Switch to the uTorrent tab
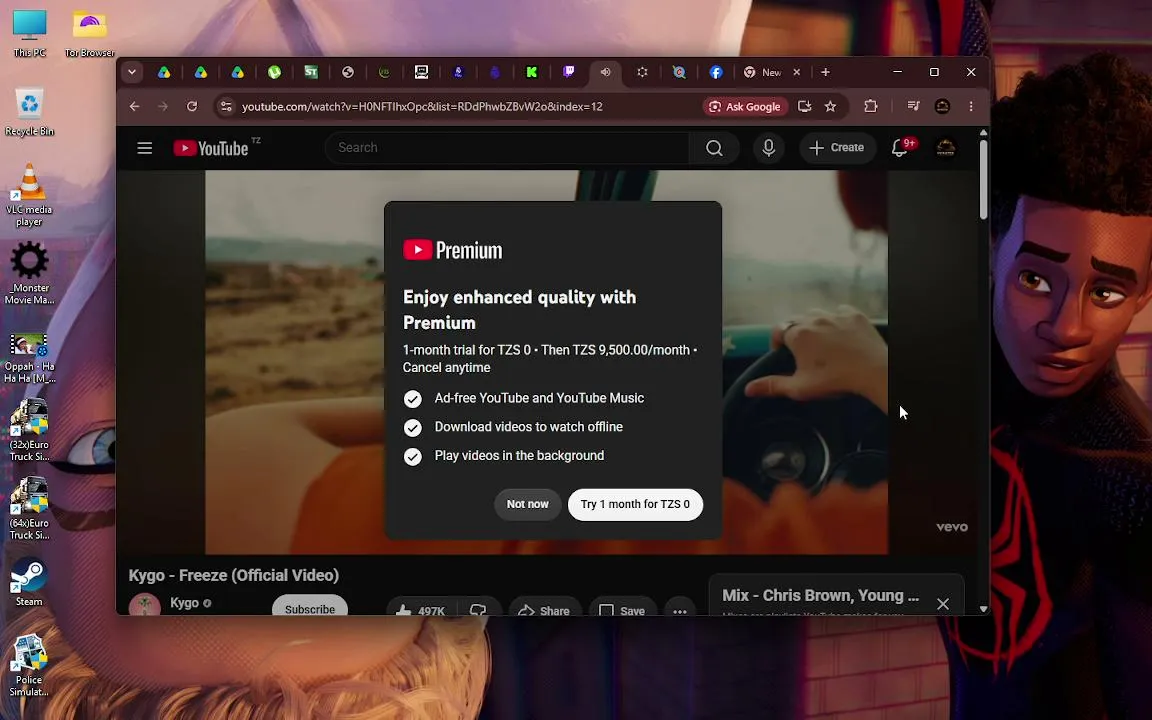The width and height of the screenshot is (1152, 720). point(274,72)
